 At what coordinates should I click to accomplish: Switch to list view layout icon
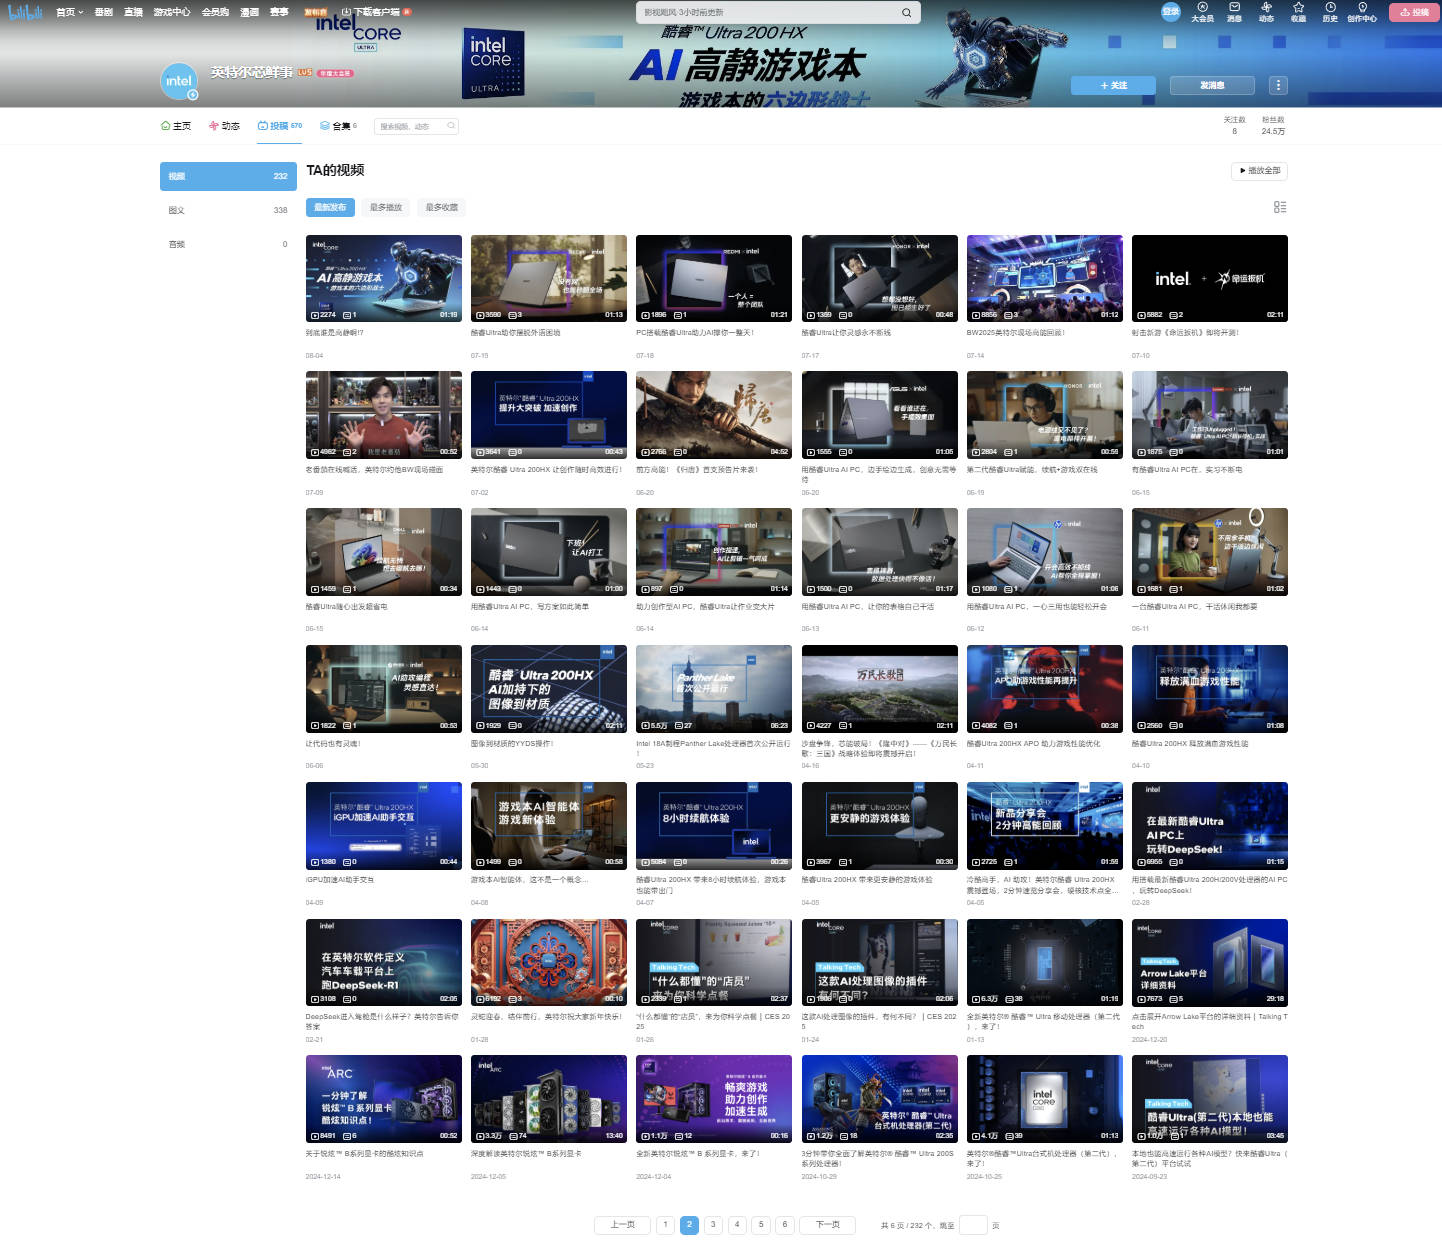pos(1280,207)
